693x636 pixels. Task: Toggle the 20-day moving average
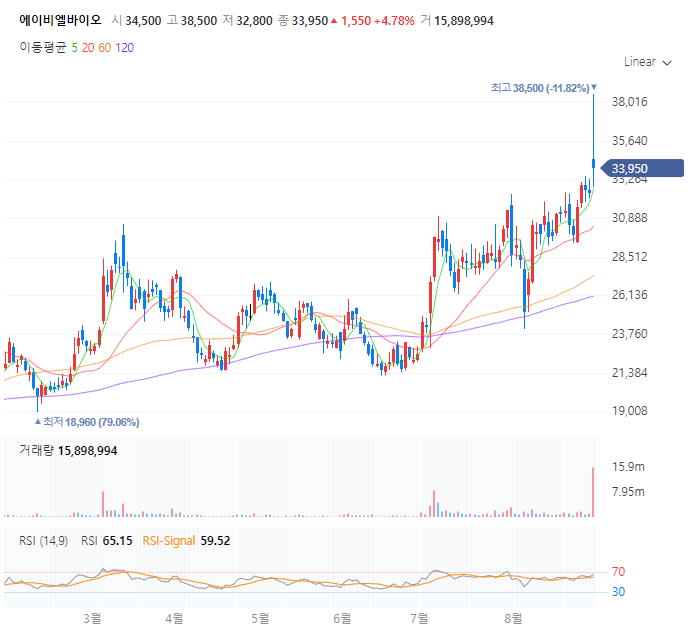click(x=88, y=48)
